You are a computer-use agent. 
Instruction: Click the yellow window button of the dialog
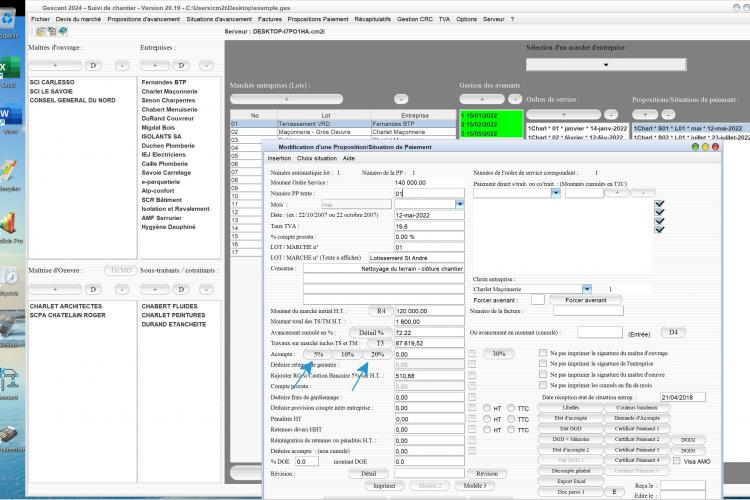pyautogui.click(x=706, y=147)
